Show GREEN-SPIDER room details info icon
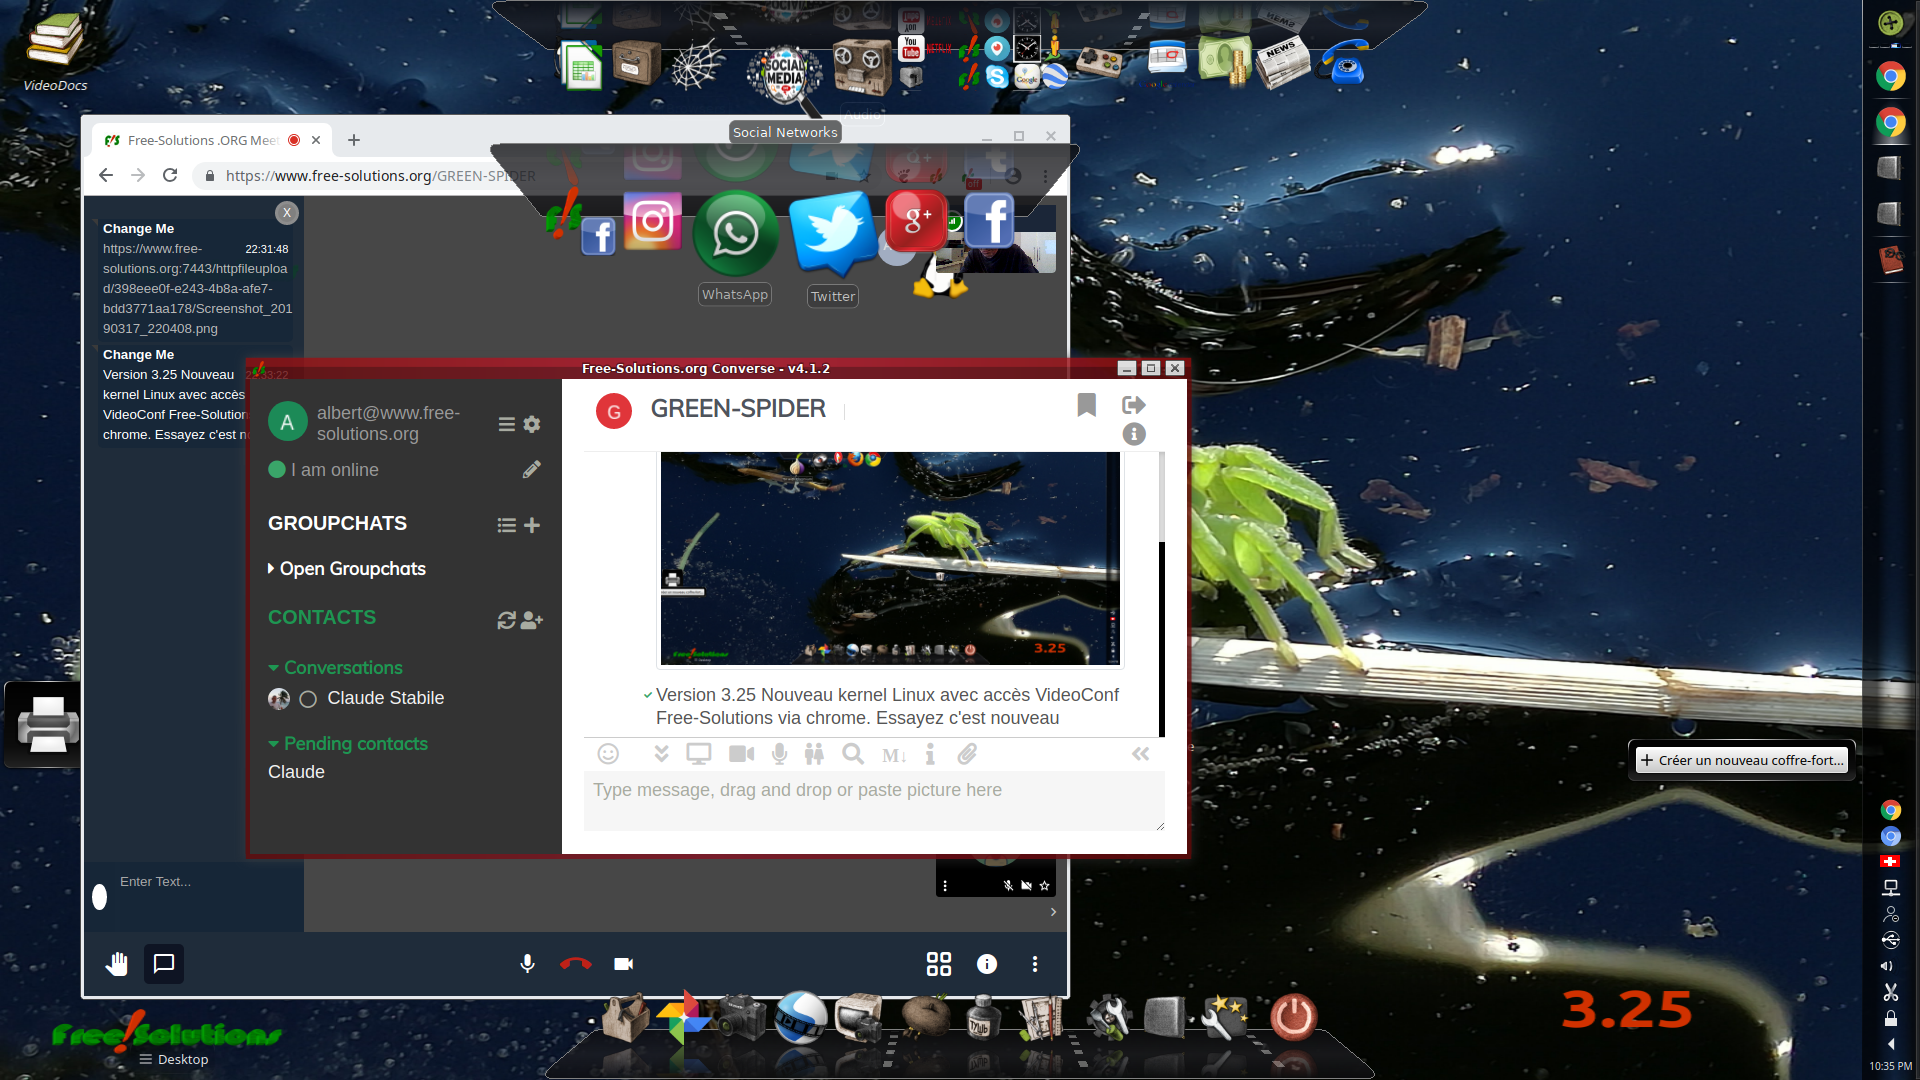Viewport: 1920px width, 1080px height. click(x=1134, y=434)
